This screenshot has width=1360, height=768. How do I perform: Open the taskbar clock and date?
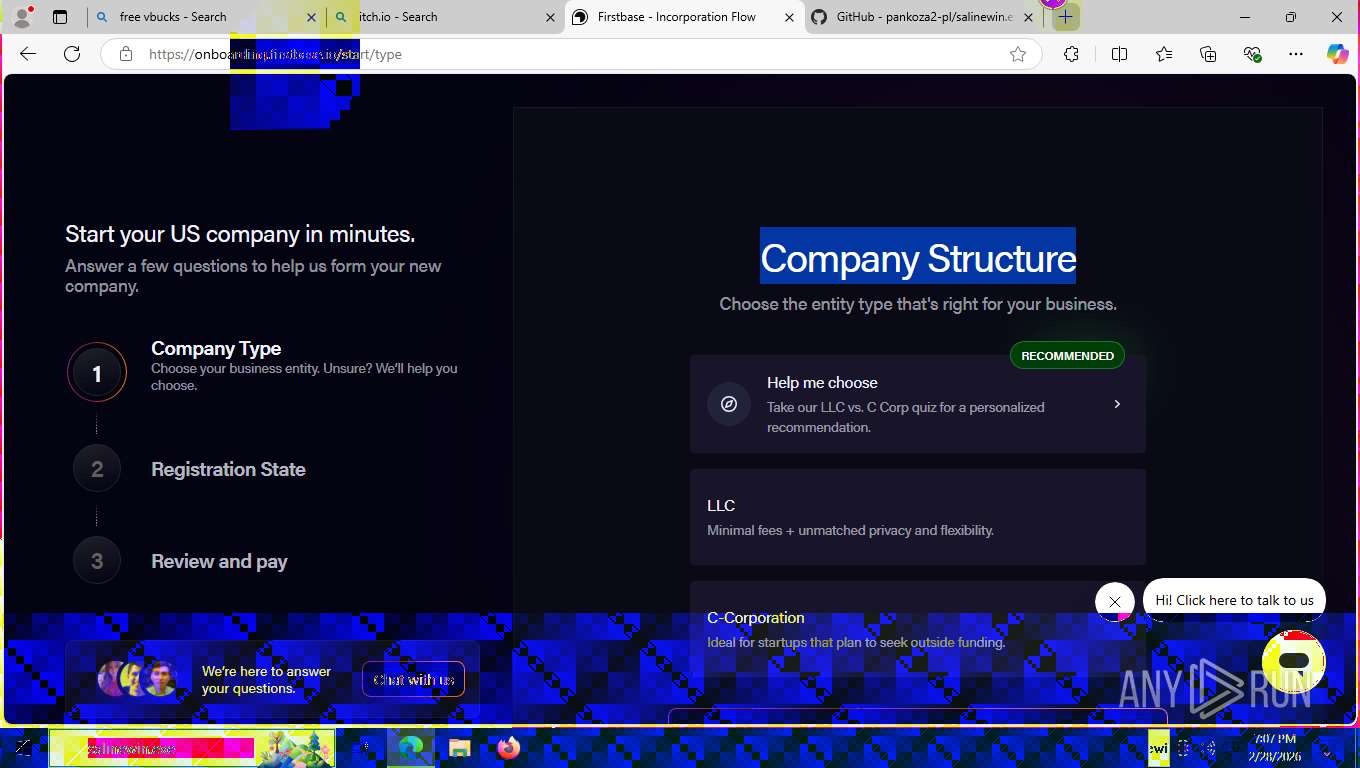pos(1274,748)
